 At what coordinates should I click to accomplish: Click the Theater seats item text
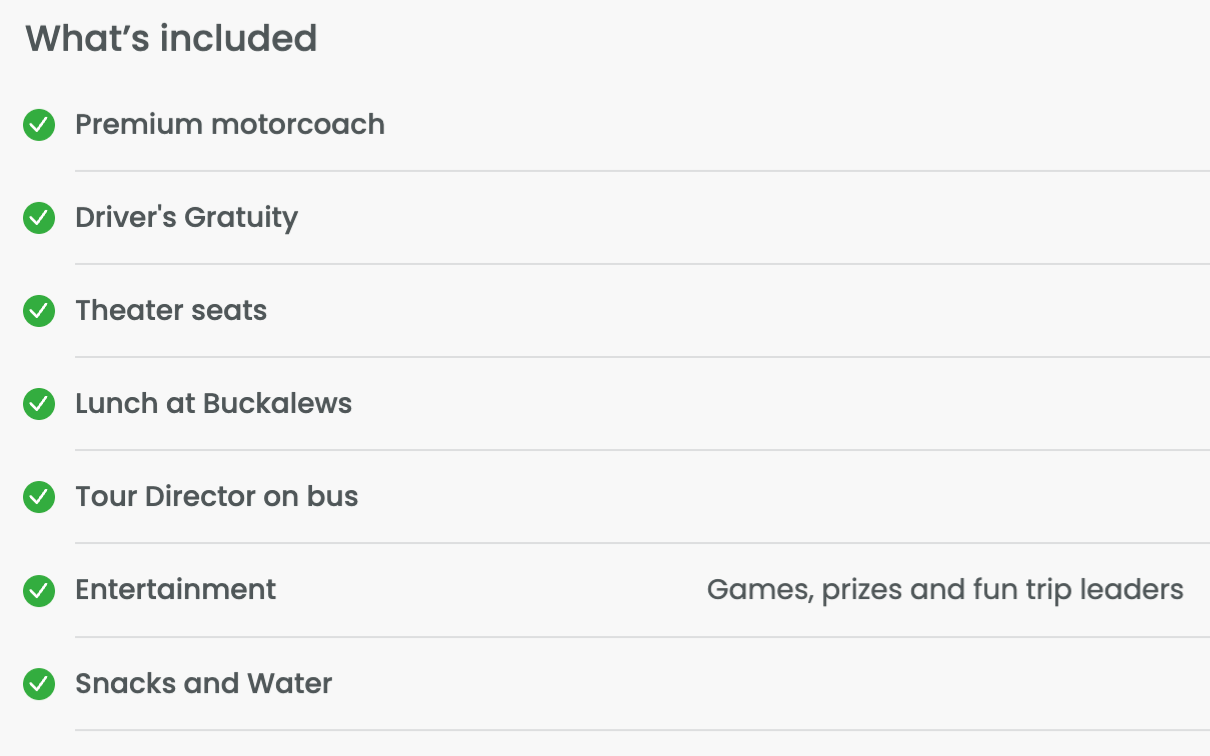pos(171,311)
